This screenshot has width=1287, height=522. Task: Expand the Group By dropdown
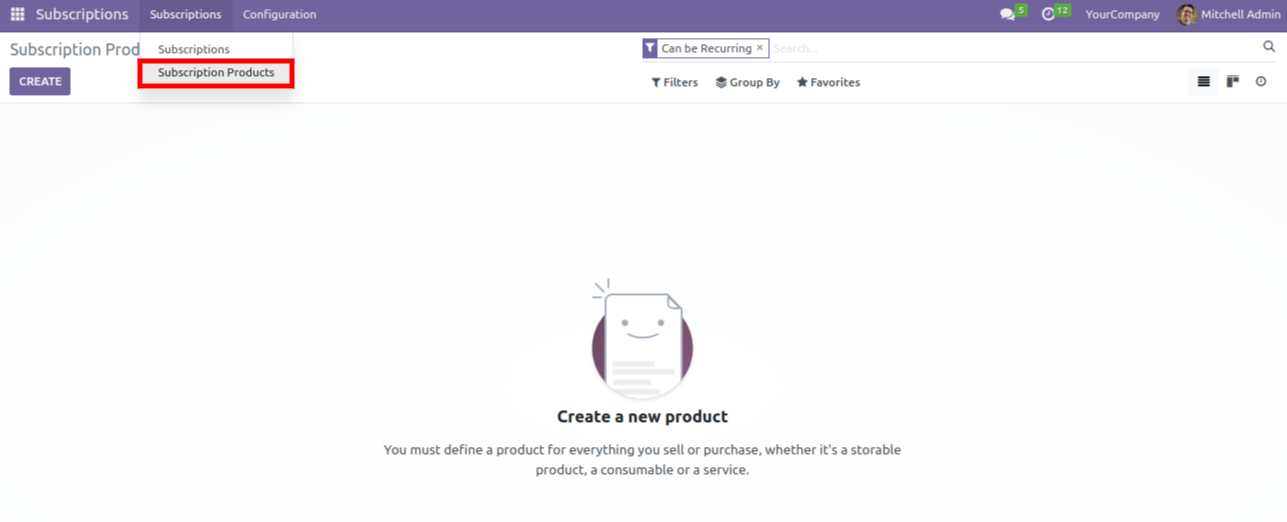tap(747, 83)
